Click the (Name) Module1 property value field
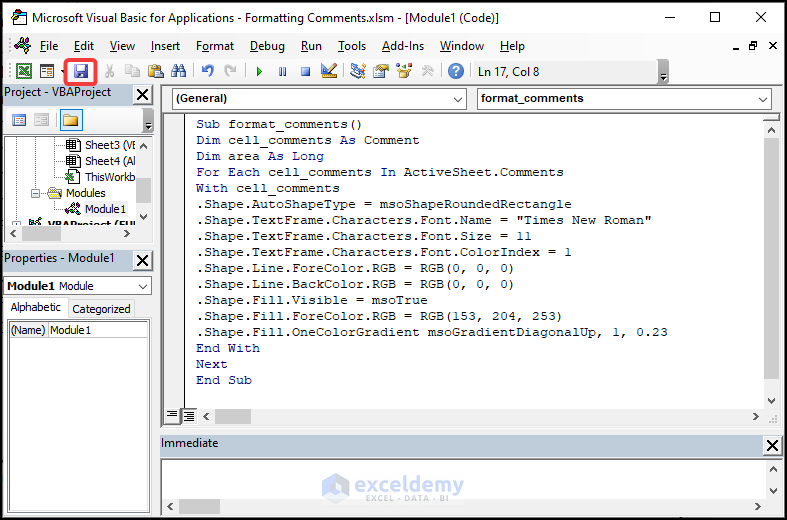This screenshot has height=520, width=787. click(x=98, y=330)
